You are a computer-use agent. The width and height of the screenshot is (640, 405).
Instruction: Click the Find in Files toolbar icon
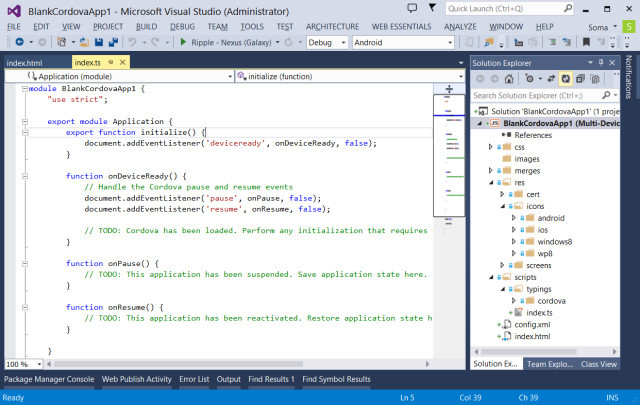coord(489,42)
